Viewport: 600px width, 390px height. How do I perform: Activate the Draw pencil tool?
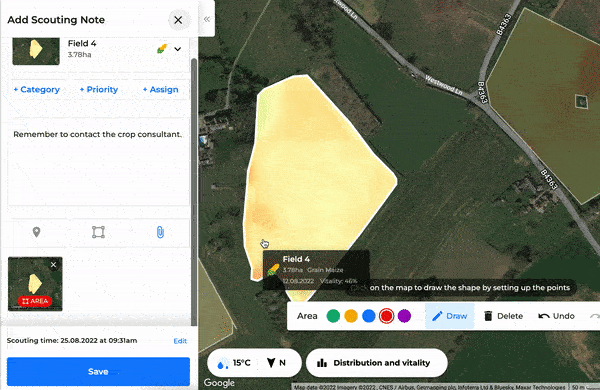450,316
